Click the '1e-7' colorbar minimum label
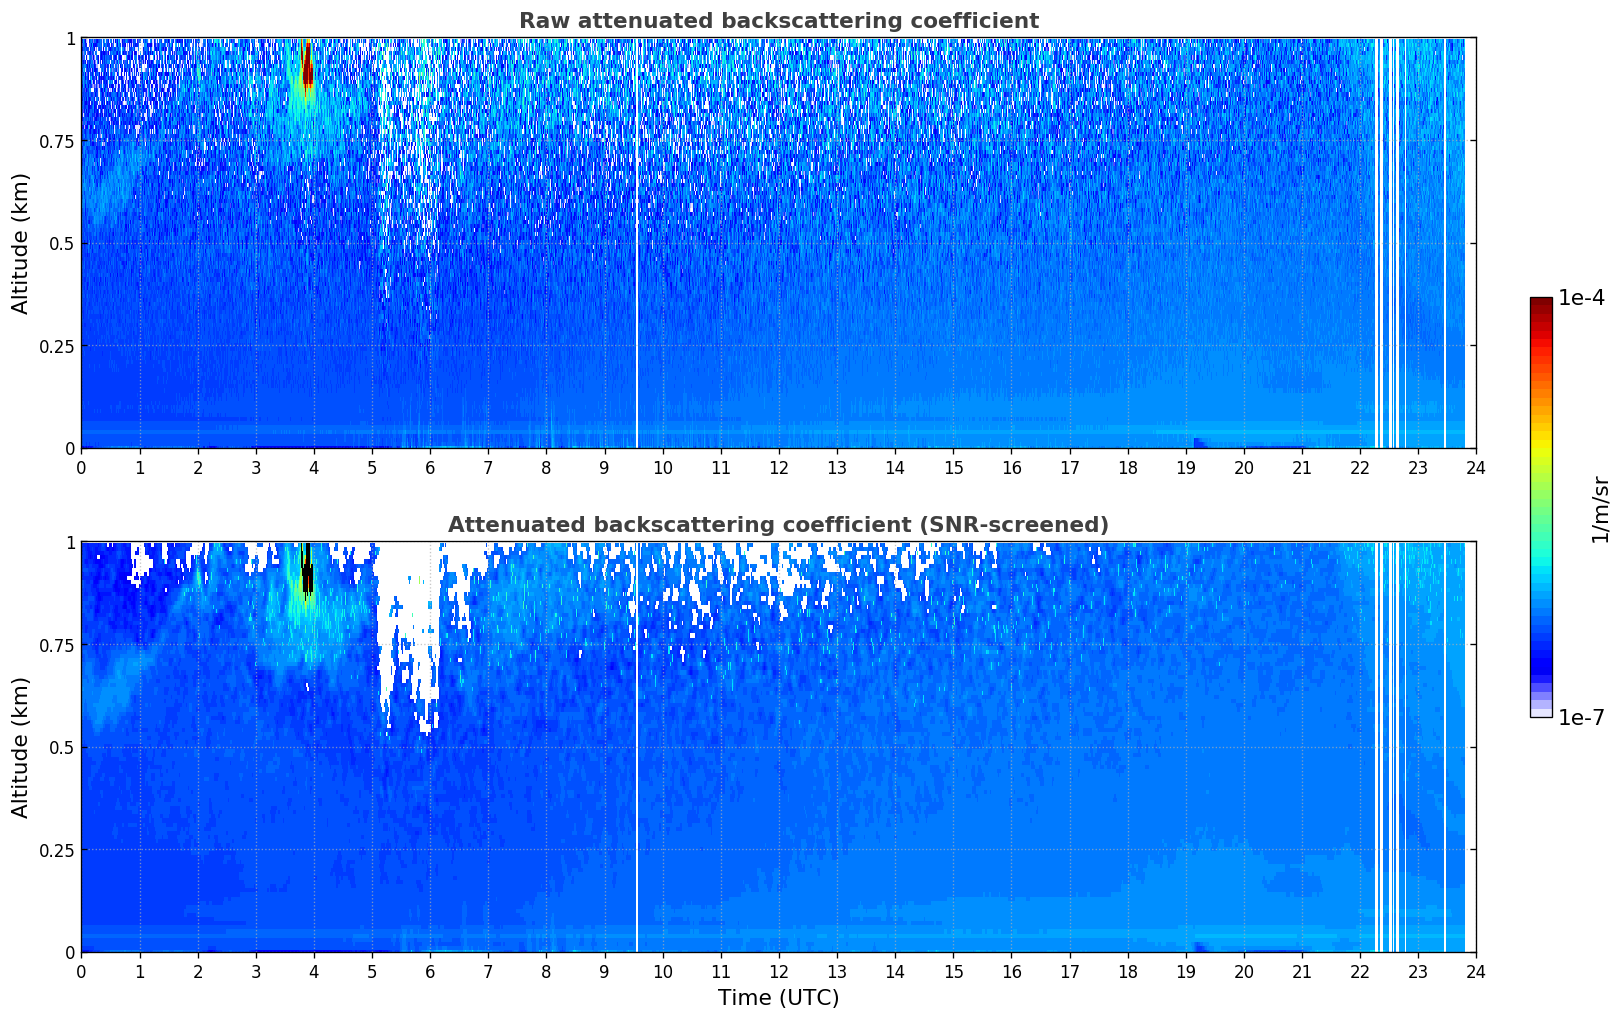 coord(1581,718)
